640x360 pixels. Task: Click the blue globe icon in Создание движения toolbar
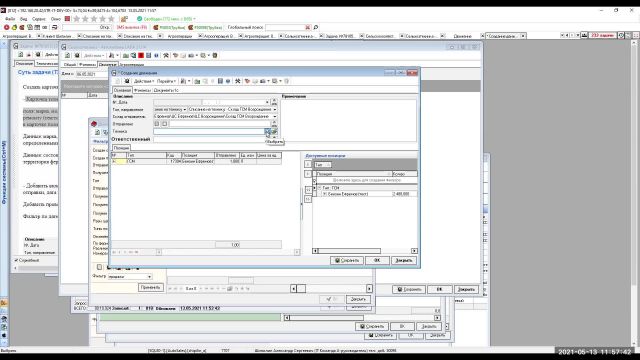pyautogui.click(x=228, y=81)
